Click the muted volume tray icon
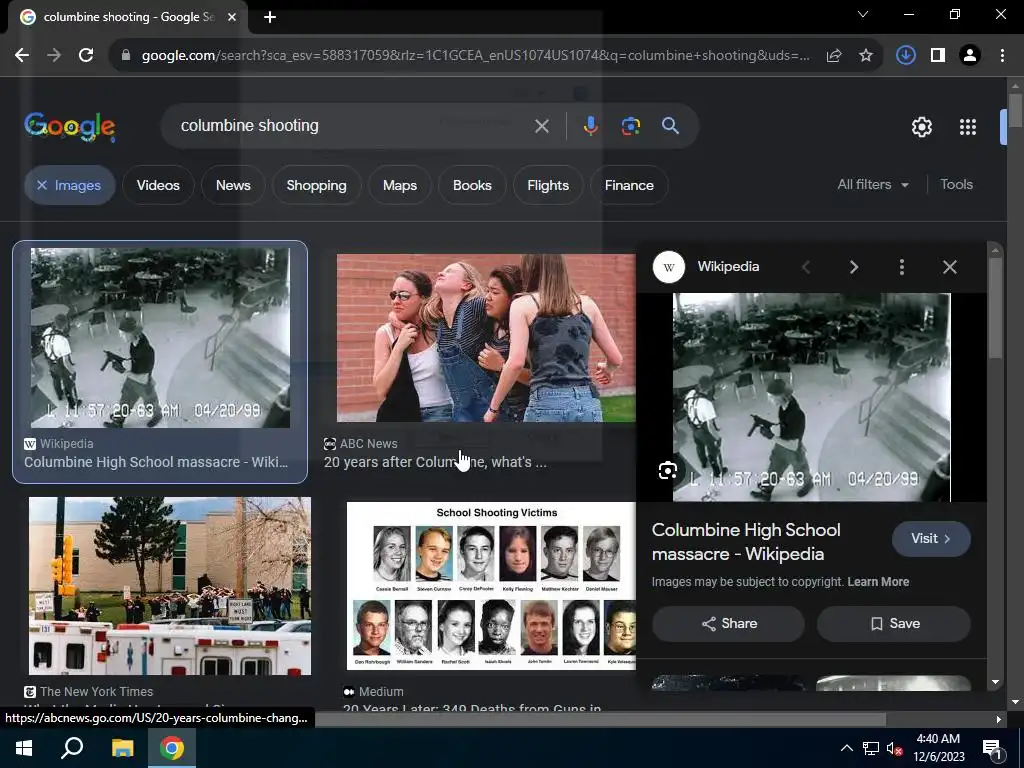 coord(895,748)
